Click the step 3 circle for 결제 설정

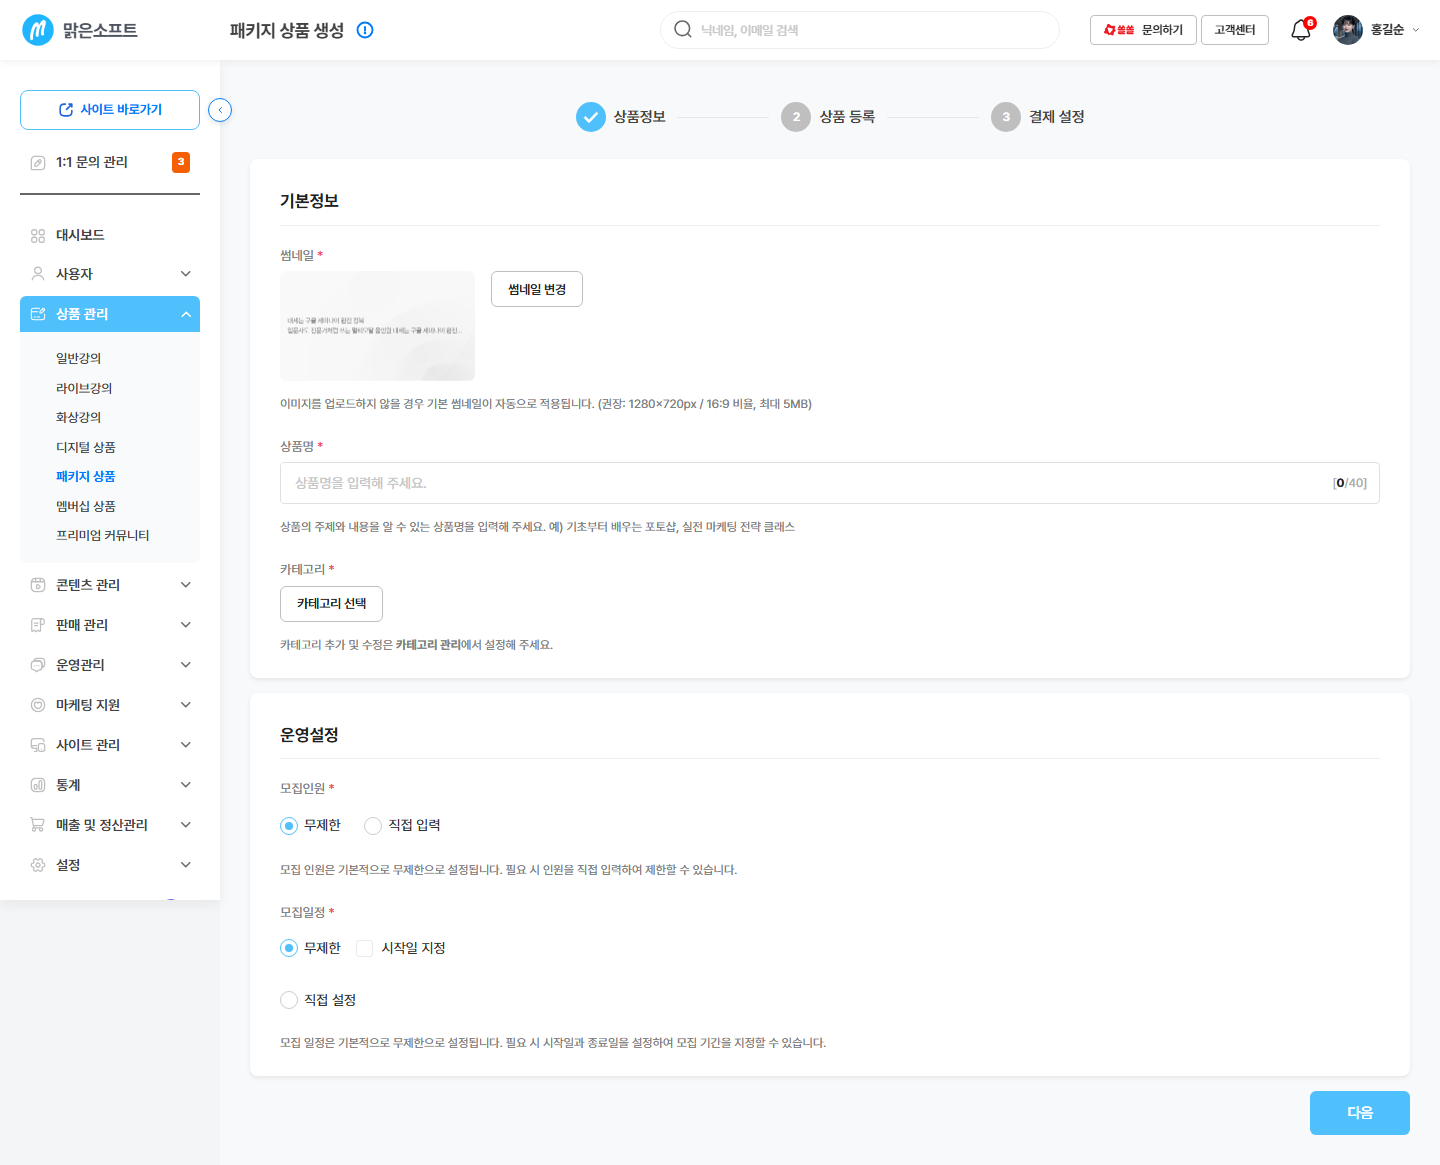point(1006,117)
